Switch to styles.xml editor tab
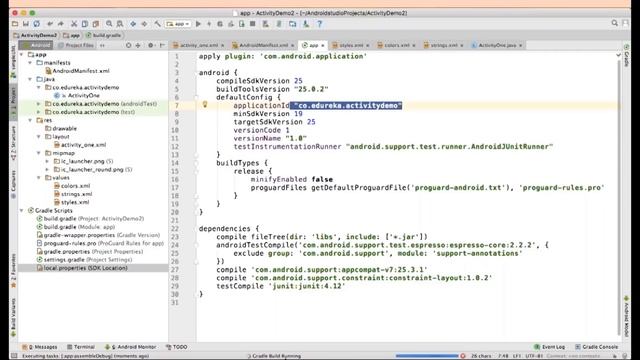The width and height of the screenshot is (640, 360). coord(351,45)
